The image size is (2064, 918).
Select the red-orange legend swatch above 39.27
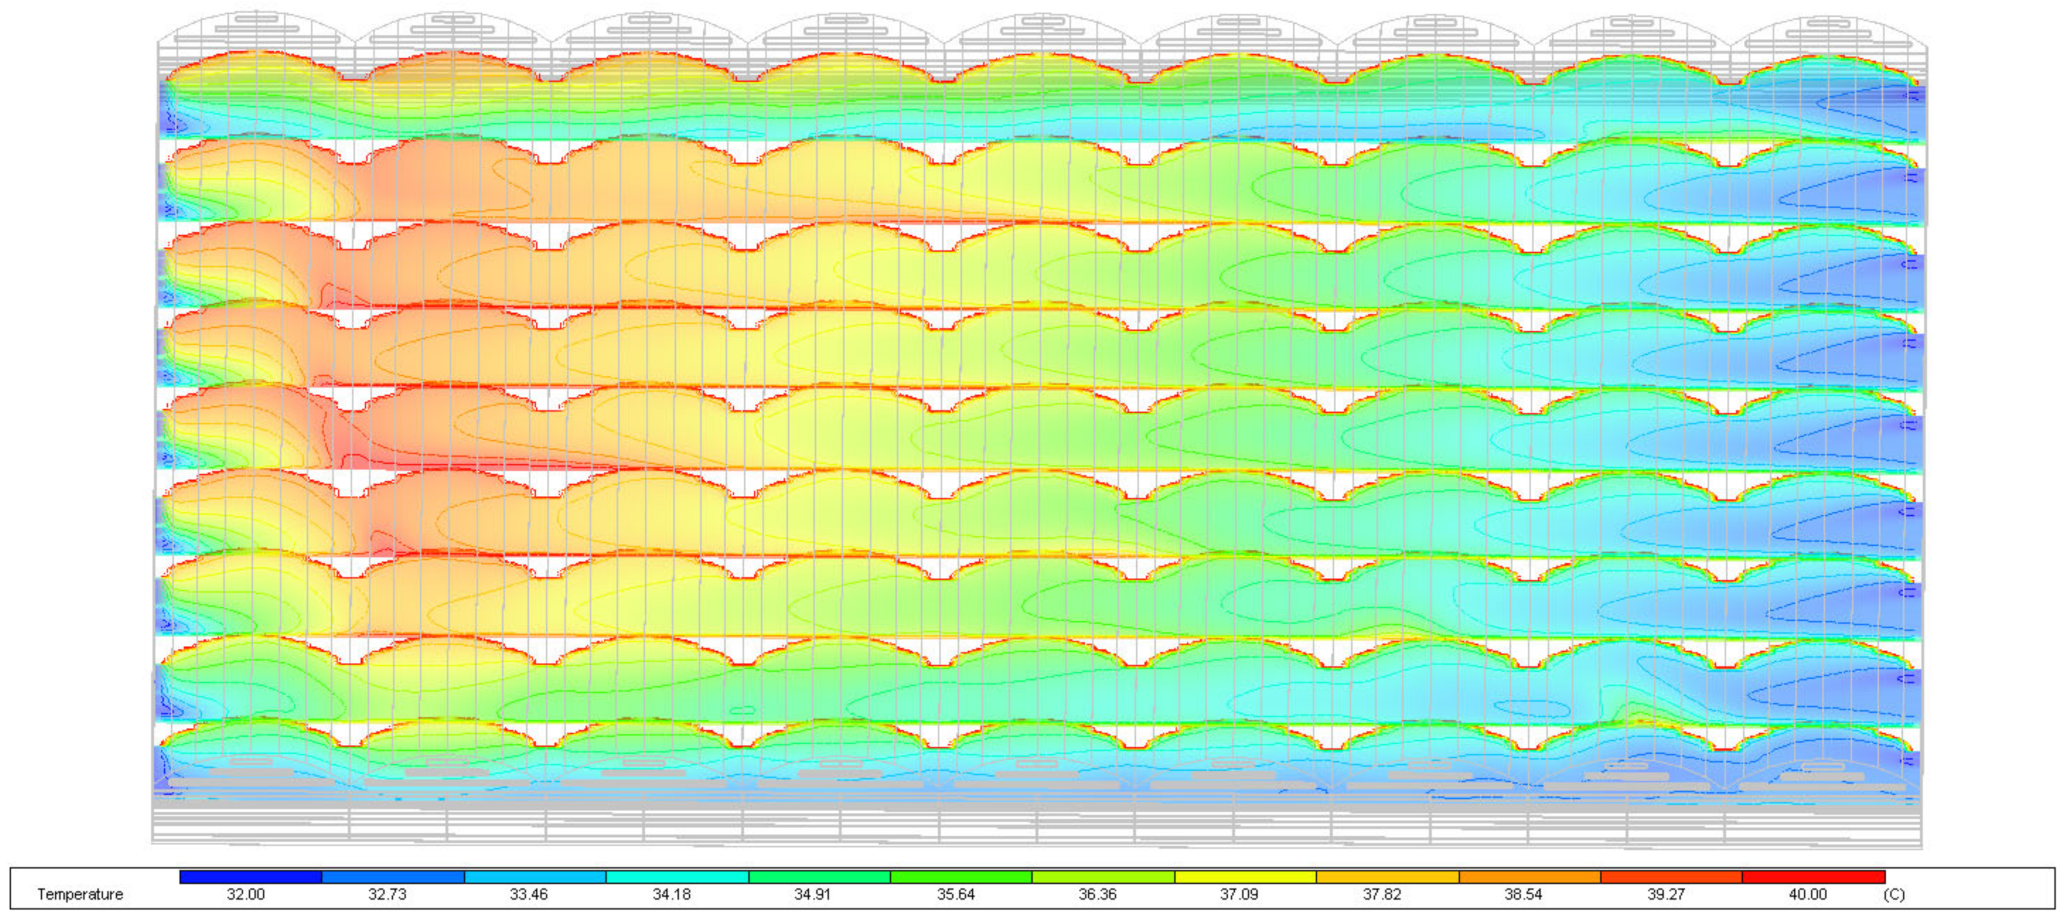coord(1671,877)
